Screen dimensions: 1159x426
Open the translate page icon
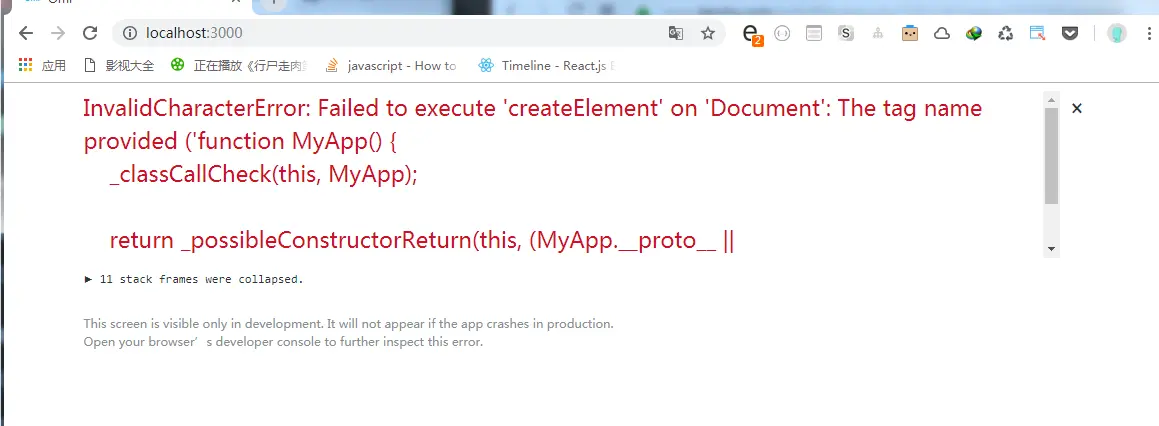[676, 33]
